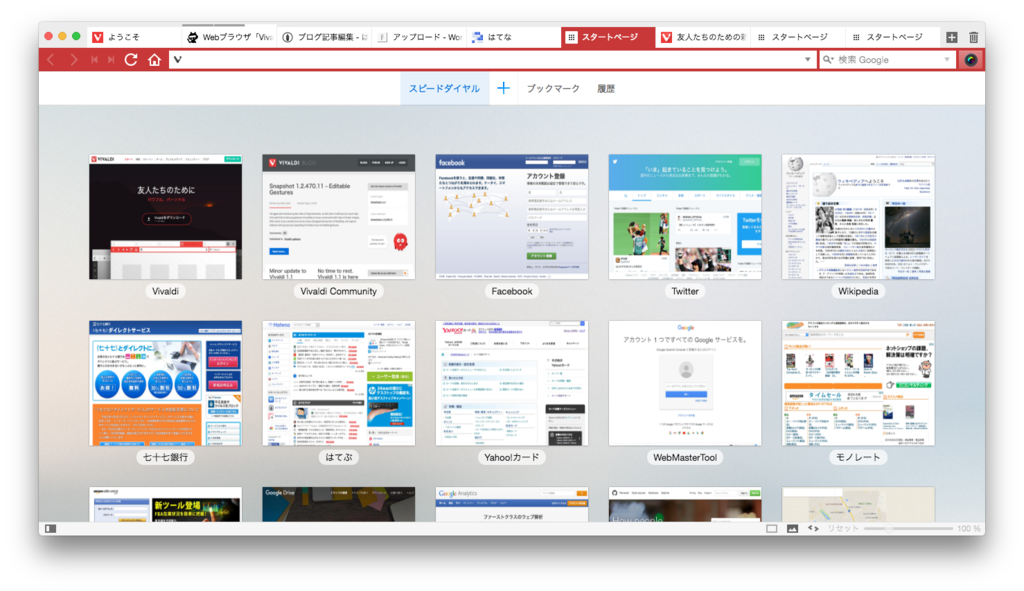Click the fast forward button
Screen dimensions: 1024x591
111,60
